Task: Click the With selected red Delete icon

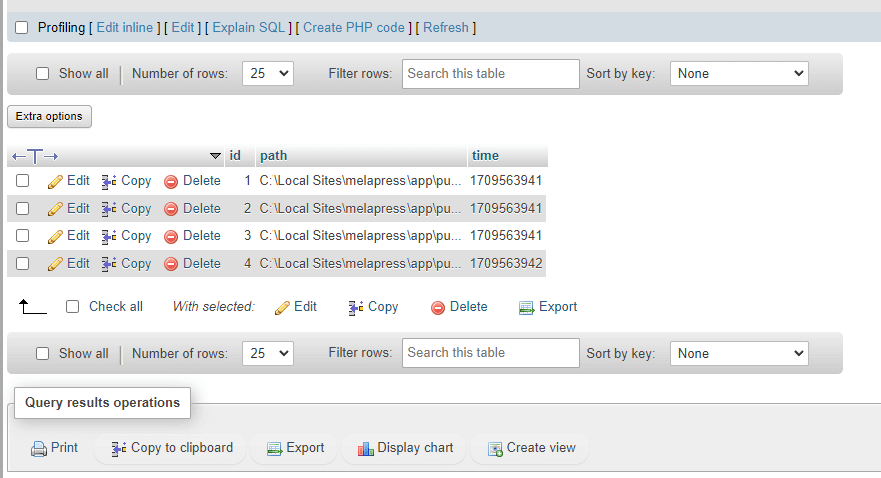Action: pyautogui.click(x=438, y=307)
